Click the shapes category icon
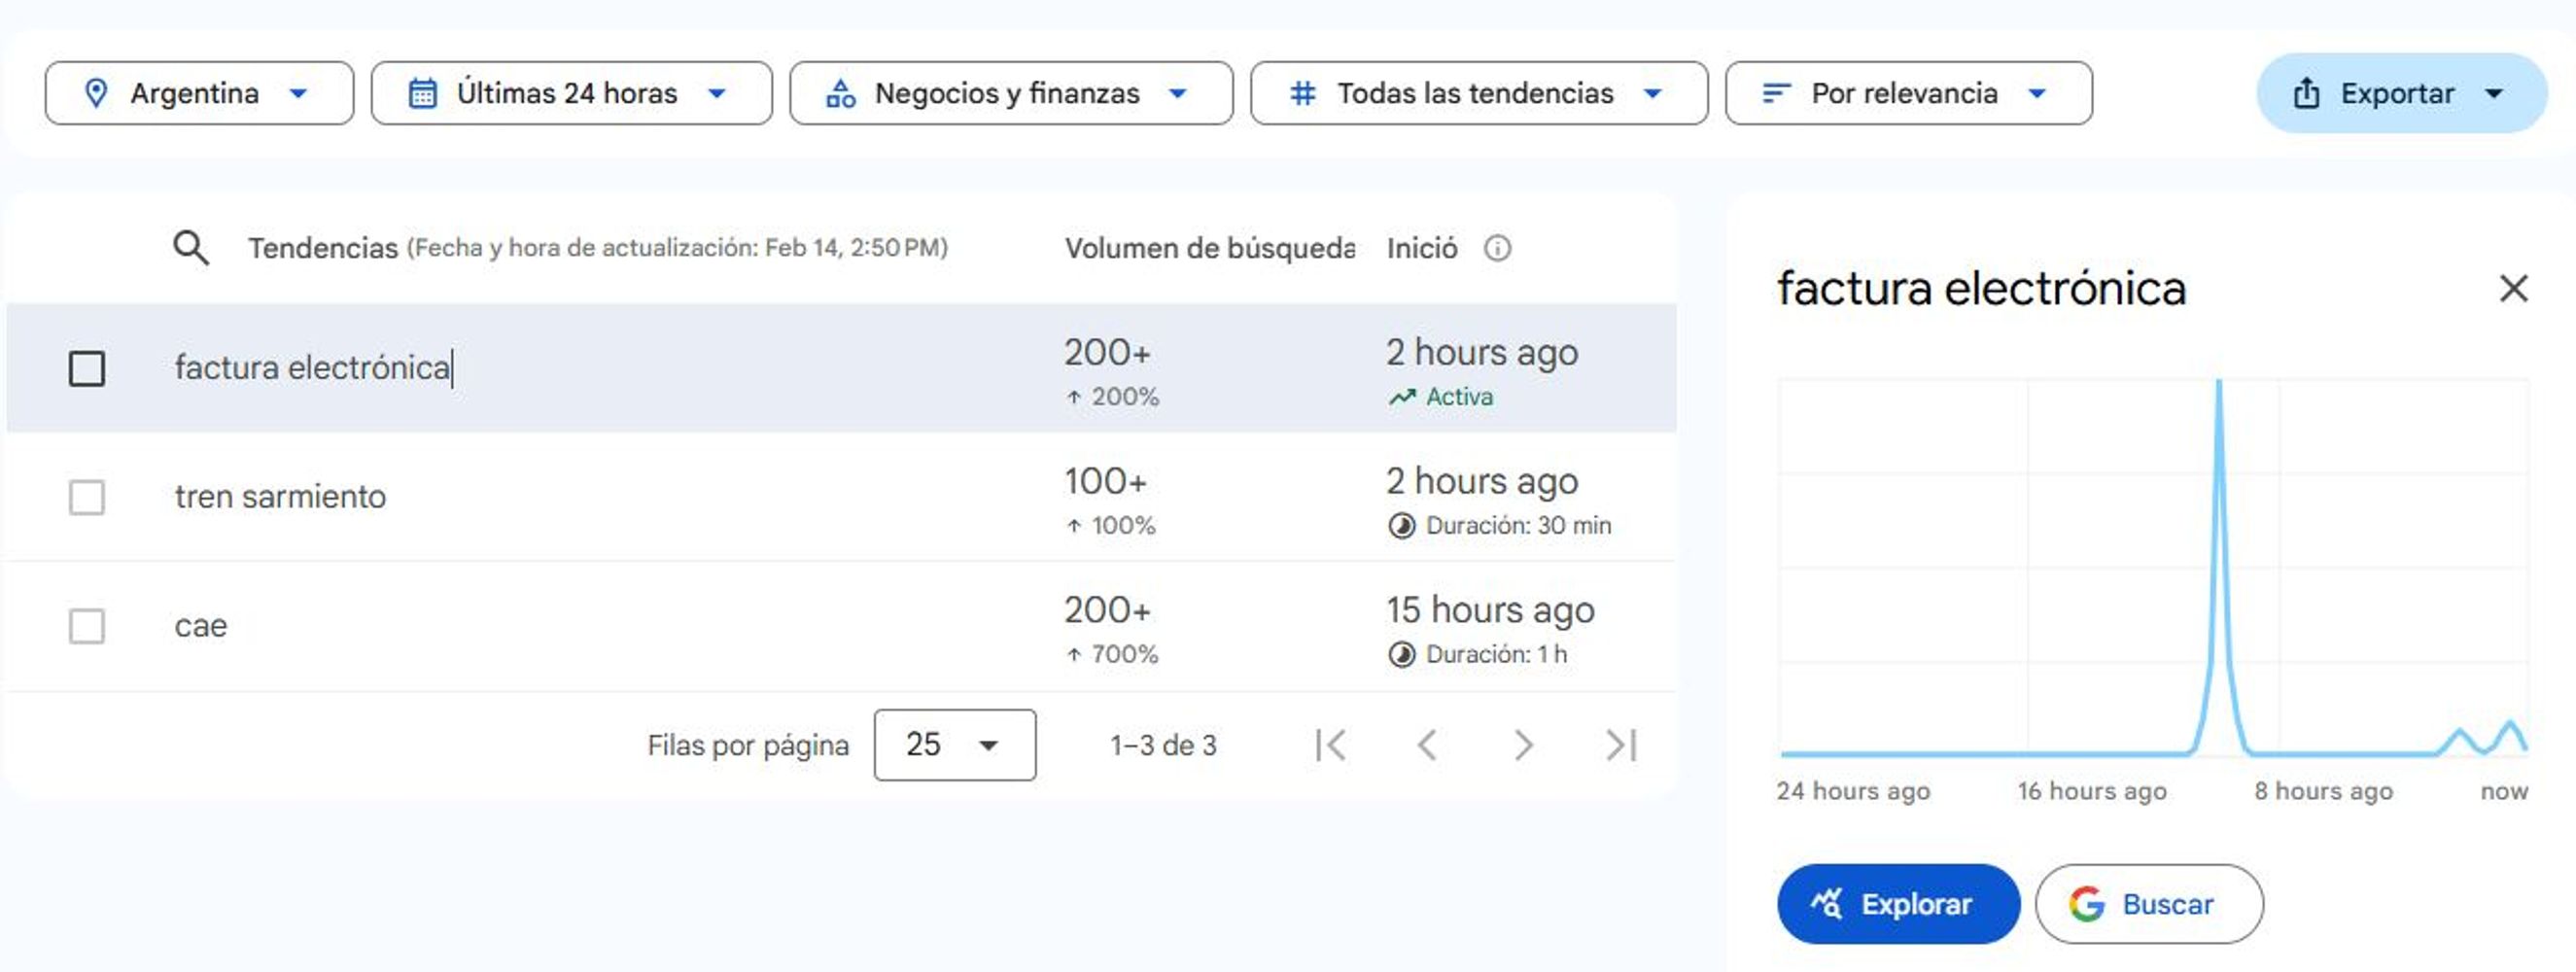The image size is (2576, 972). click(x=840, y=93)
